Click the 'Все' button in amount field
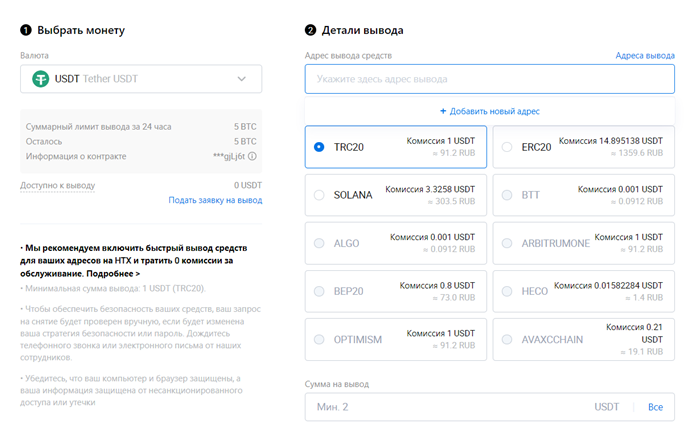Screen dimensions: 693x442 (655, 407)
